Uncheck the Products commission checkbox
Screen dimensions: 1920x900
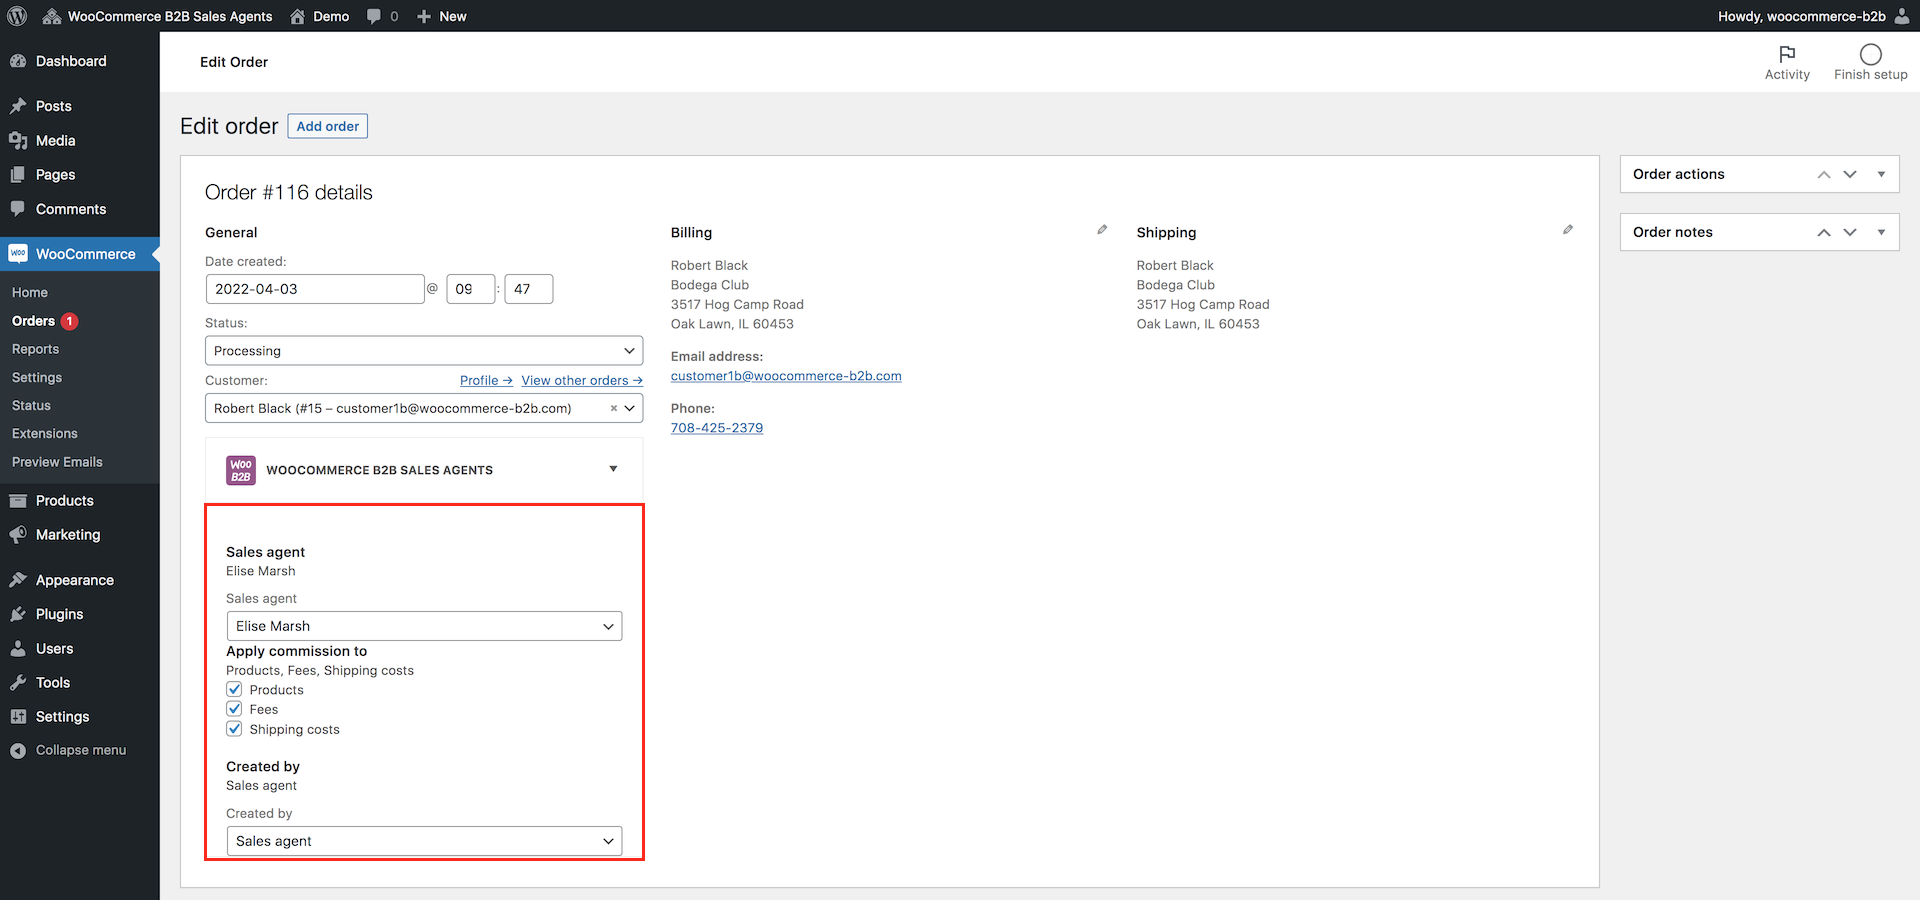pos(235,690)
